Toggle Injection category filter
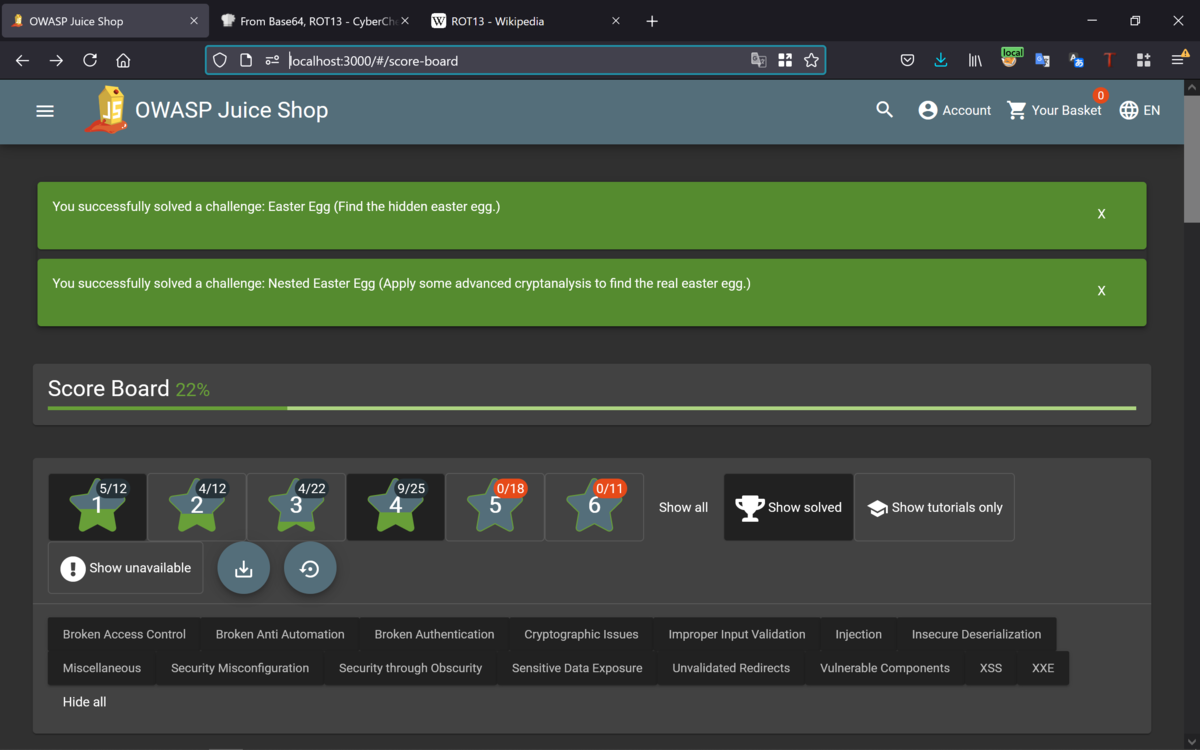Viewport: 1200px width, 750px height. [859, 634]
